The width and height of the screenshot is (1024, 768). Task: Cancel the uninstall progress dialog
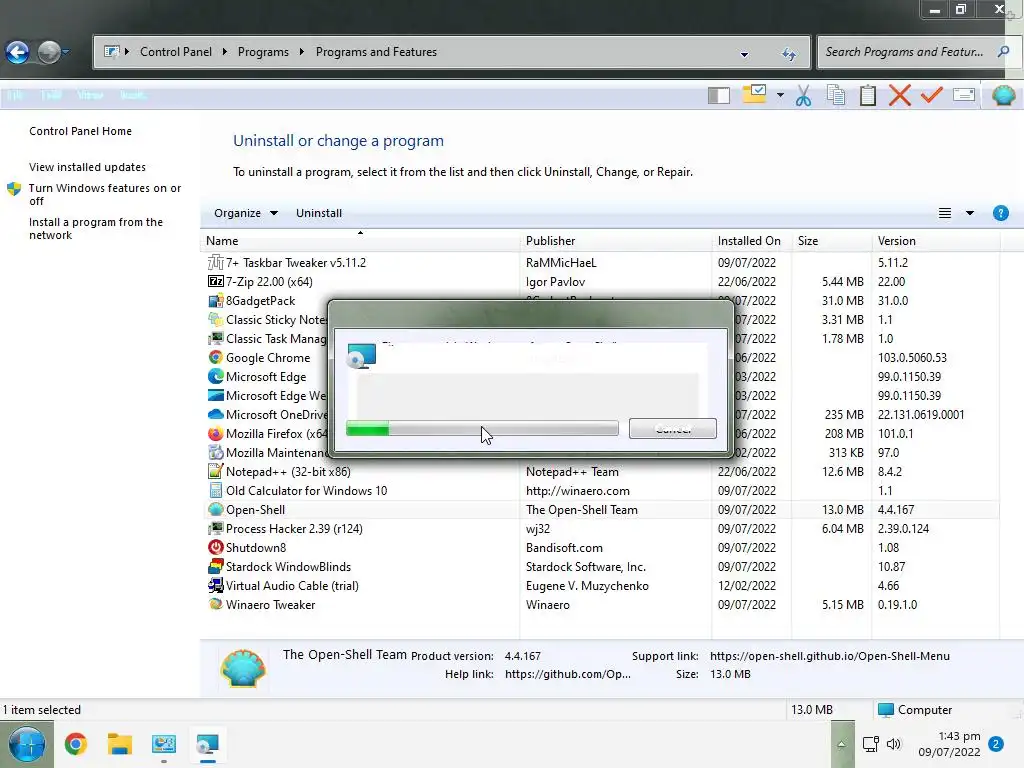(x=673, y=428)
